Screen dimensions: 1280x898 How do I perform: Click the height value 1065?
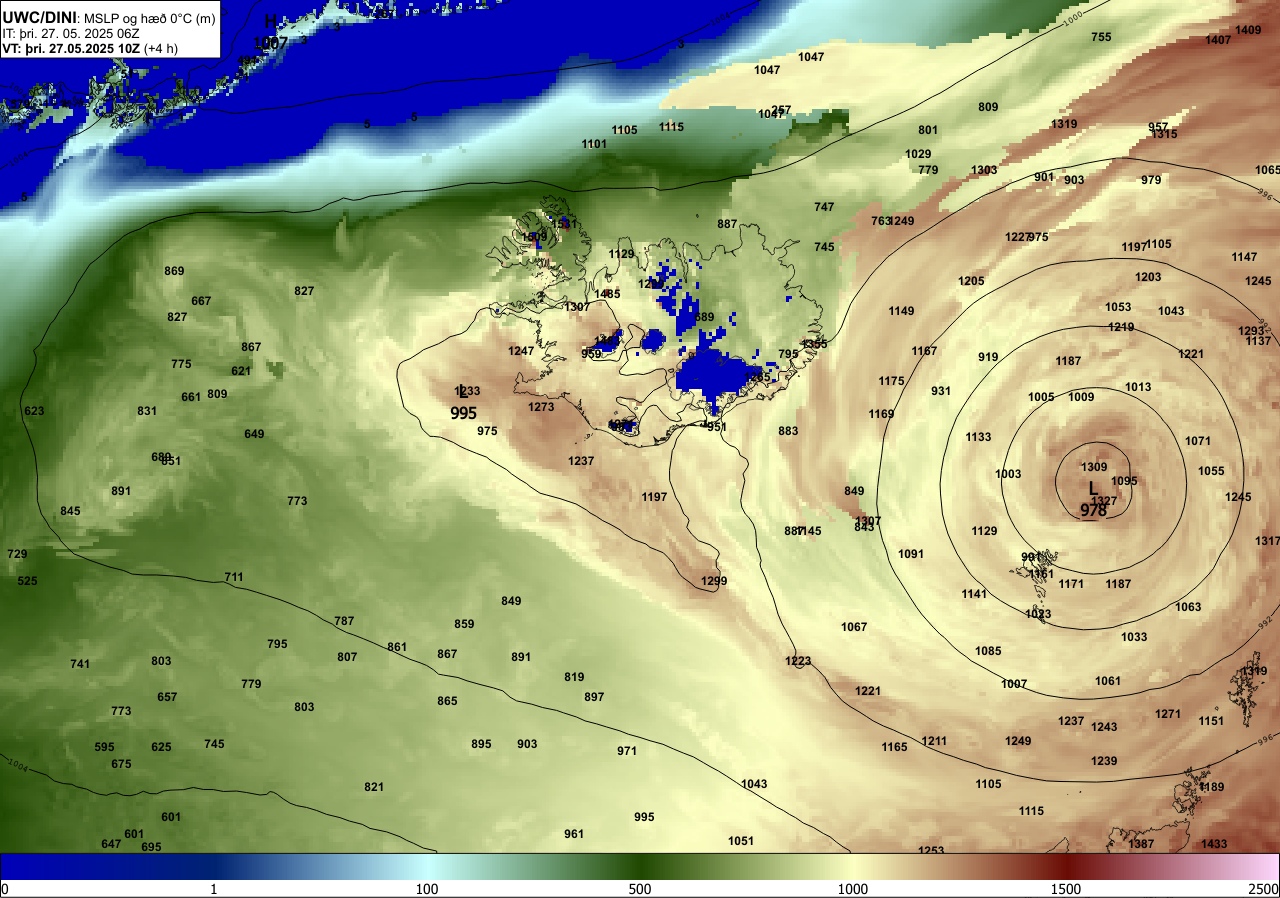1267,170
